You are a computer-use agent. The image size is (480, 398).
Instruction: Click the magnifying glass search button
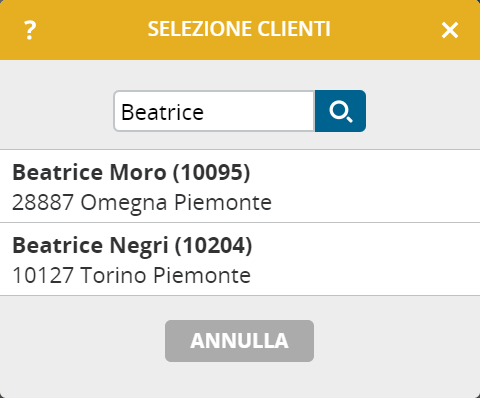(340, 111)
